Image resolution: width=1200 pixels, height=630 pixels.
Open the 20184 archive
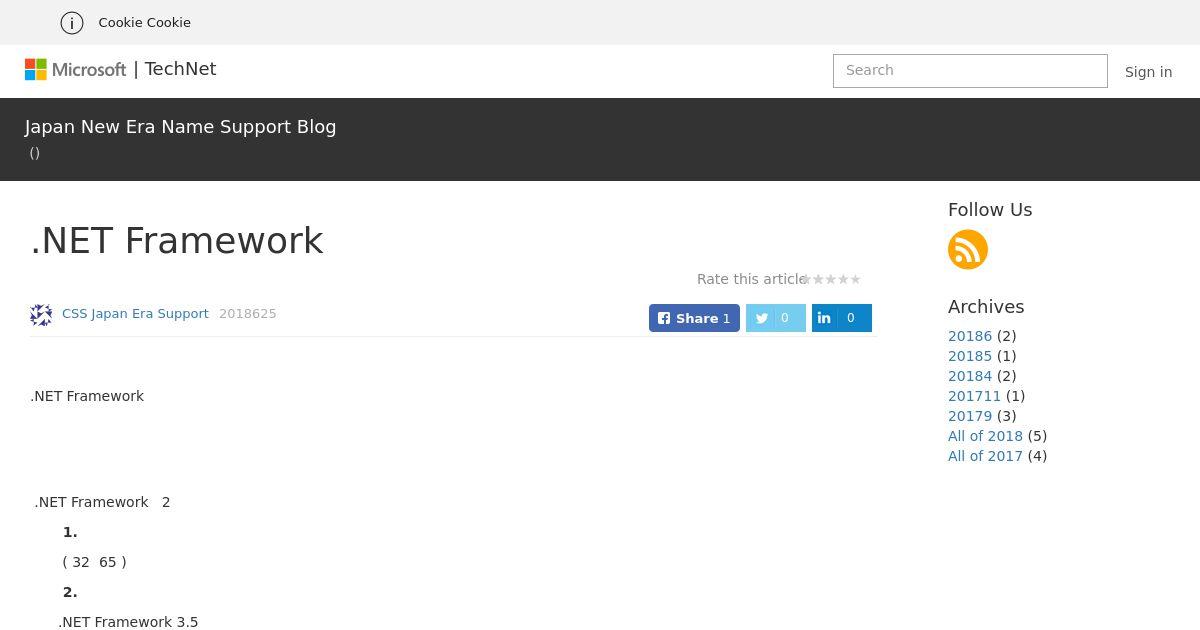(x=970, y=376)
